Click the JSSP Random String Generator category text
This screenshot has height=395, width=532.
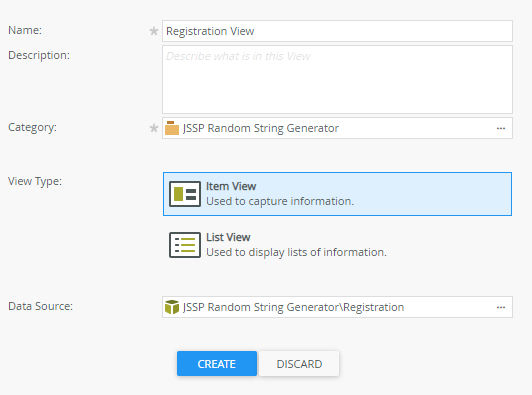click(261, 128)
